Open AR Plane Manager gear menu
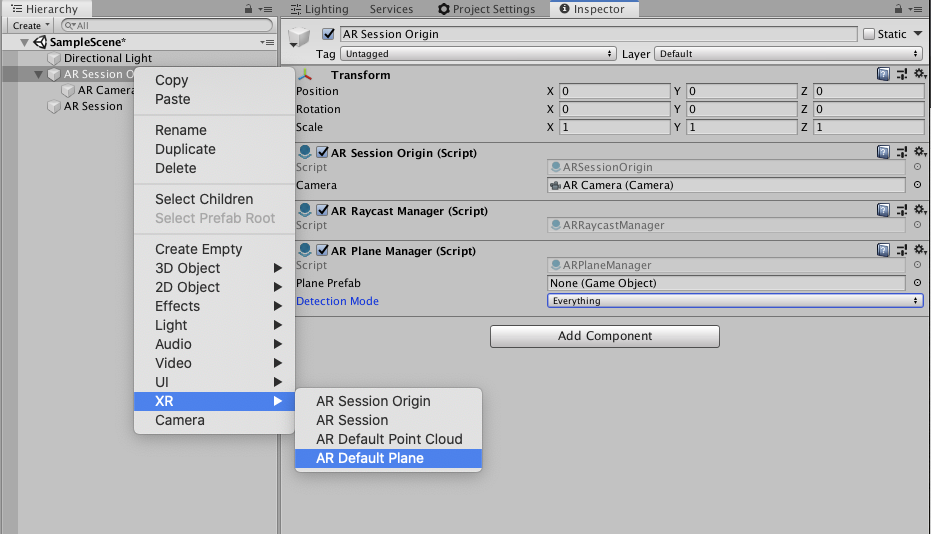 pos(920,249)
